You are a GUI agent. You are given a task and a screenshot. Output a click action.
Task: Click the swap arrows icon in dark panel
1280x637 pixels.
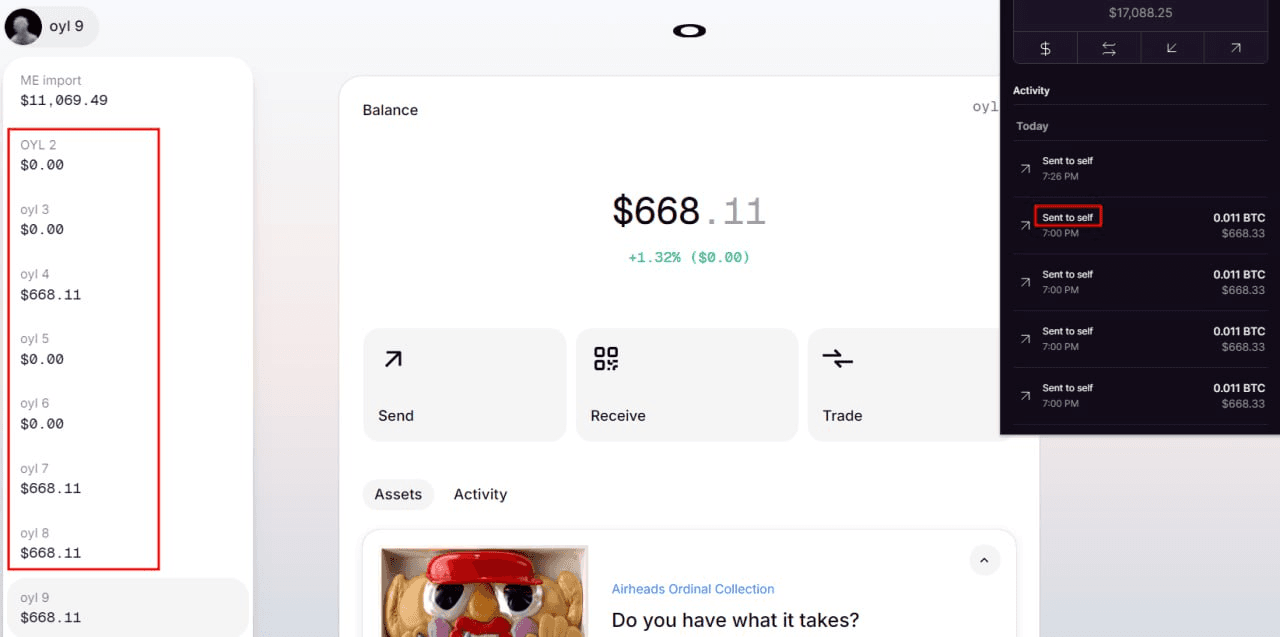[1109, 48]
